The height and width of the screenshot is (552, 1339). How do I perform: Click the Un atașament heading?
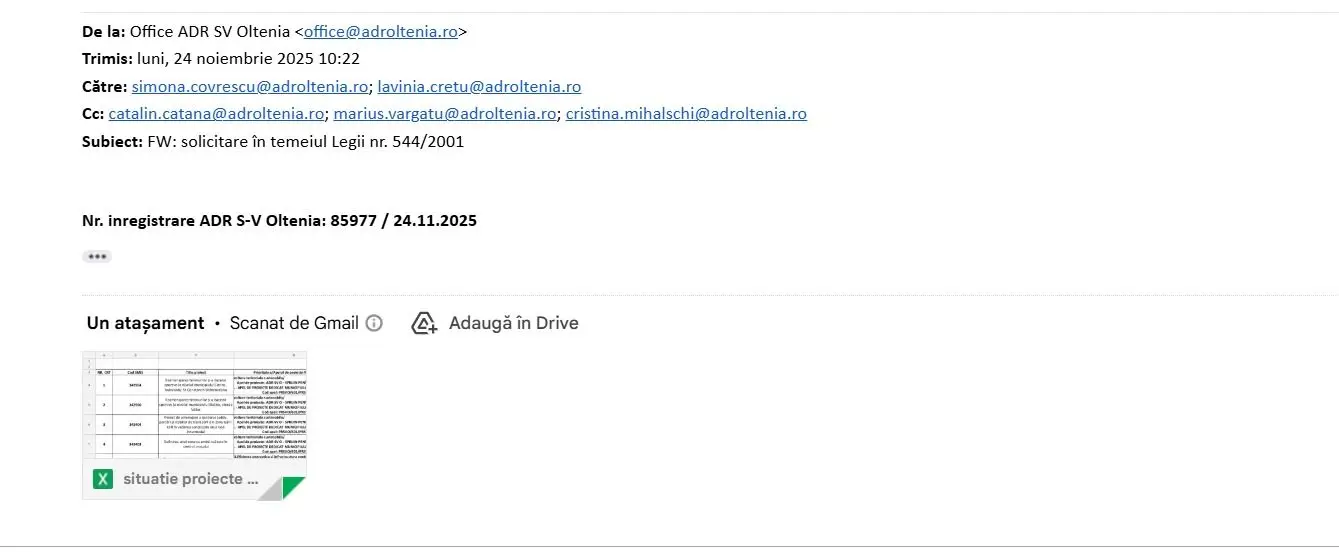145,323
